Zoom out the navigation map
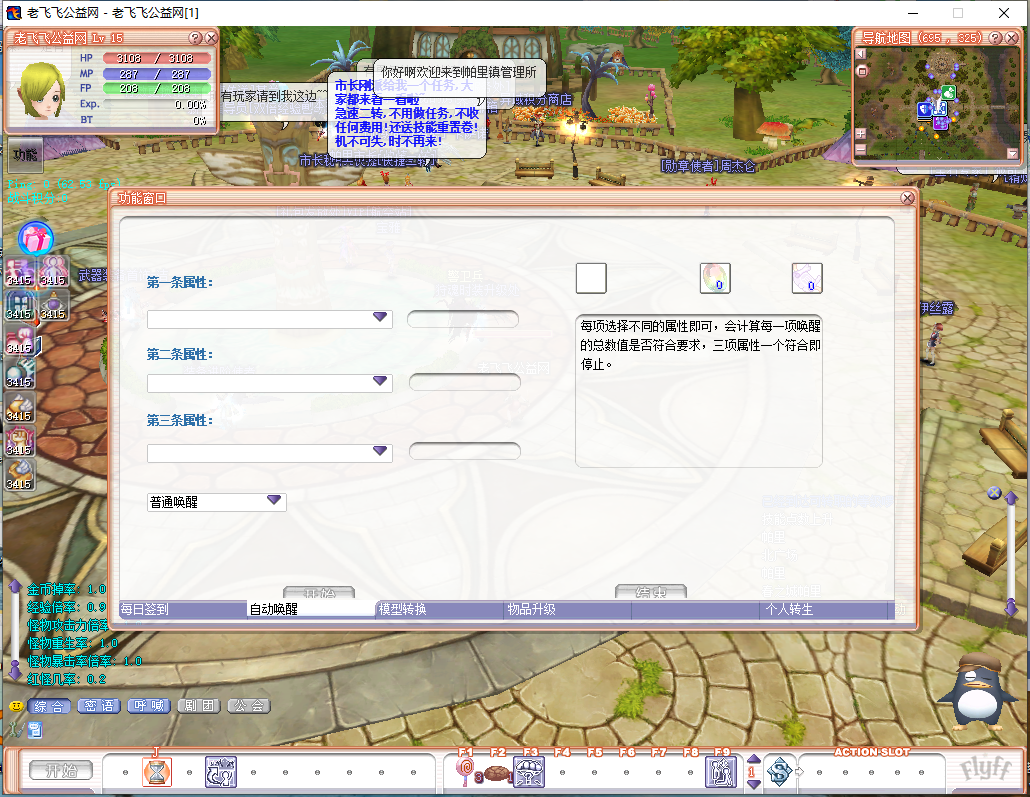 (860, 150)
